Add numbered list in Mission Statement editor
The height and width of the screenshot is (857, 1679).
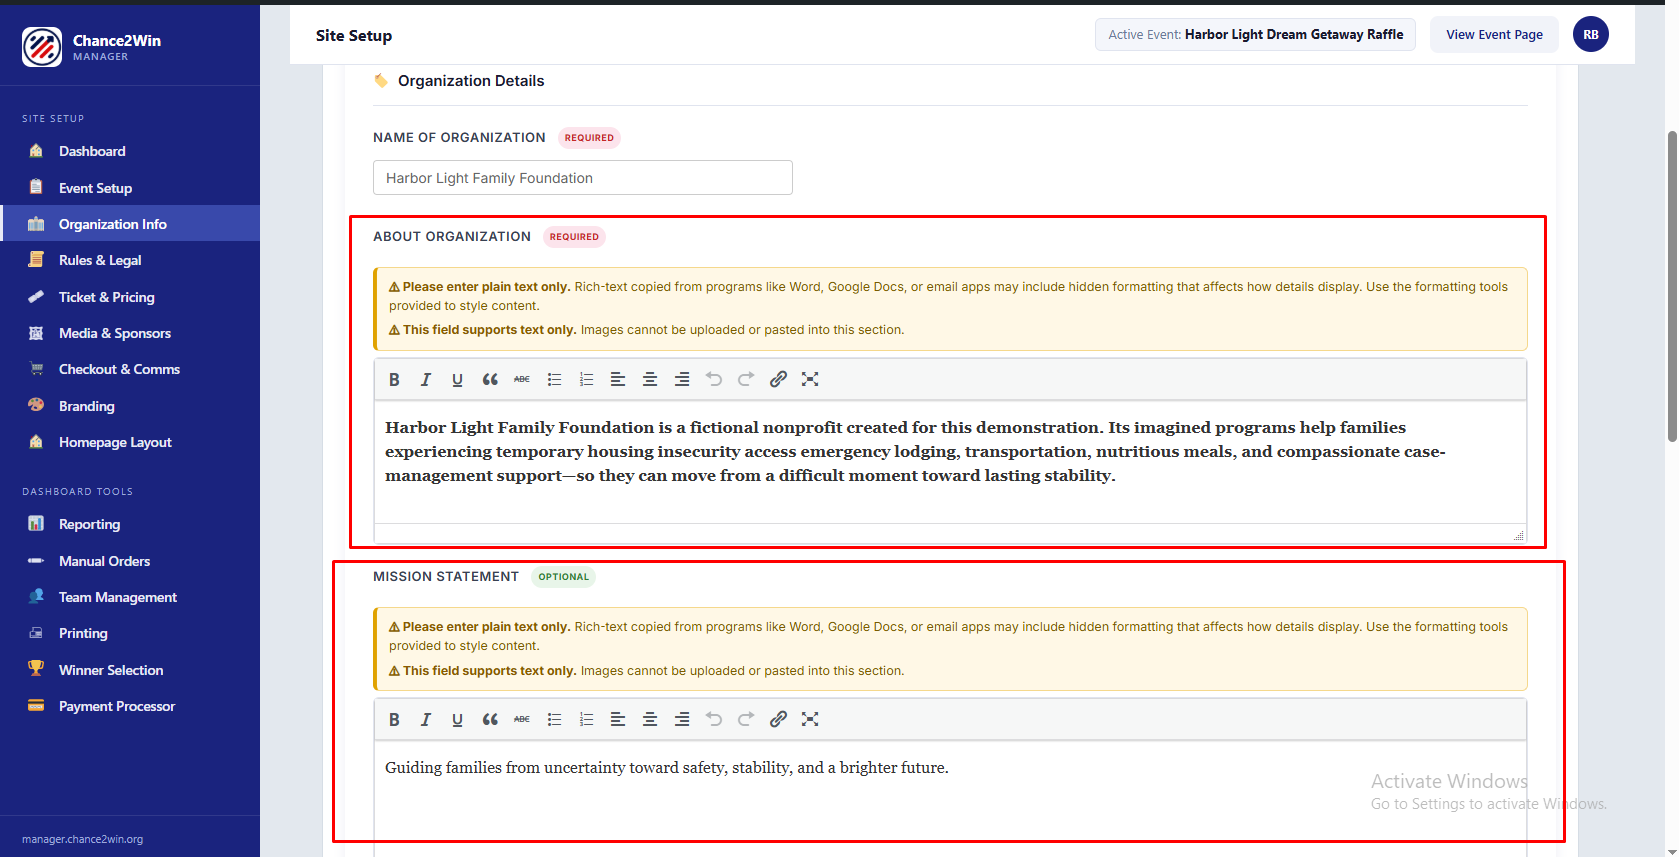586,719
